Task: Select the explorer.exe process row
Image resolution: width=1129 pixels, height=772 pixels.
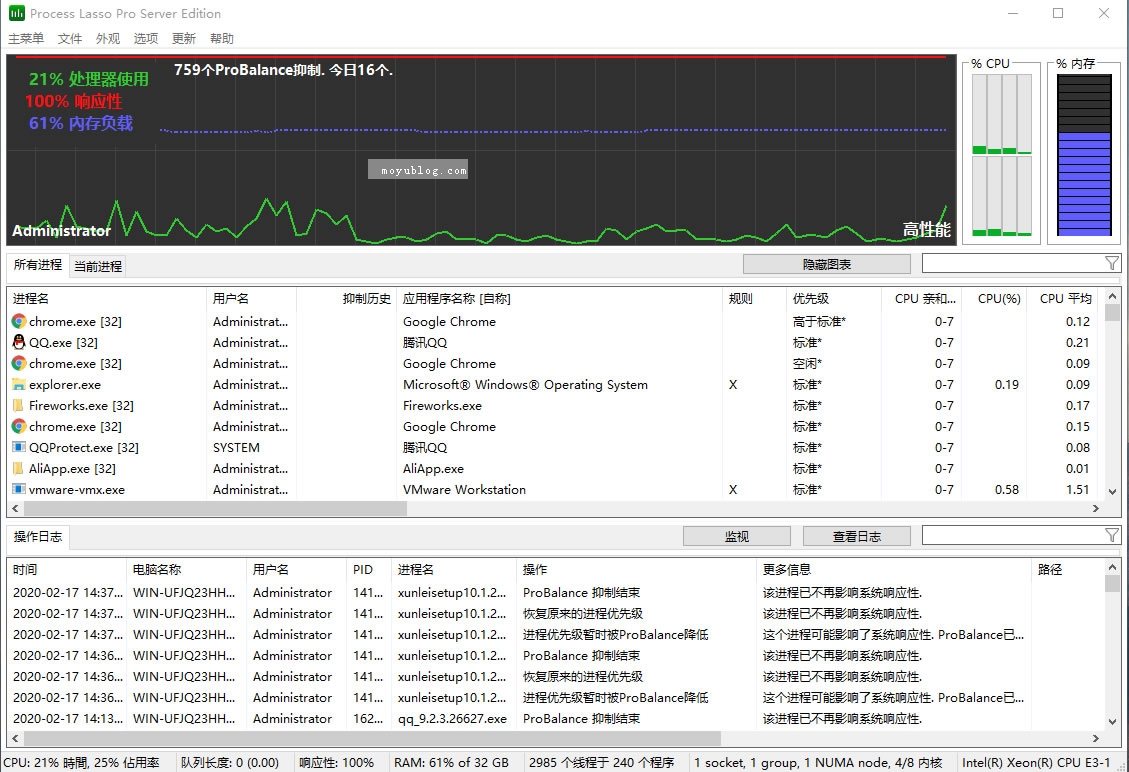Action: (x=555, y=385)
